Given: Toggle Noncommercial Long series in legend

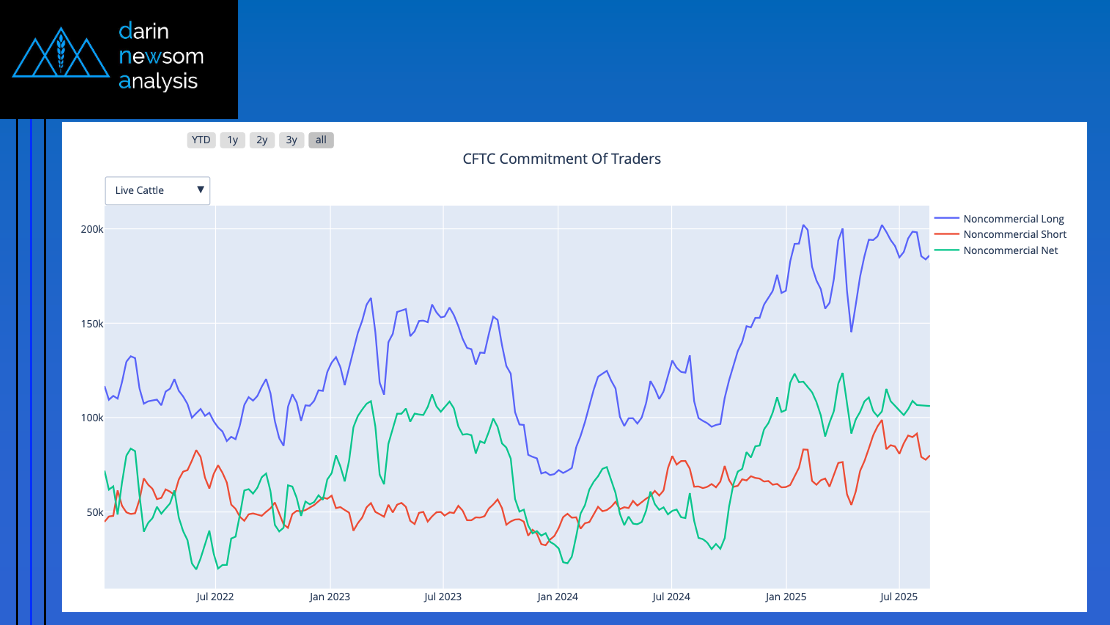Looking at the screenshot, I should pyautogui.click(x=1013, y=219).
